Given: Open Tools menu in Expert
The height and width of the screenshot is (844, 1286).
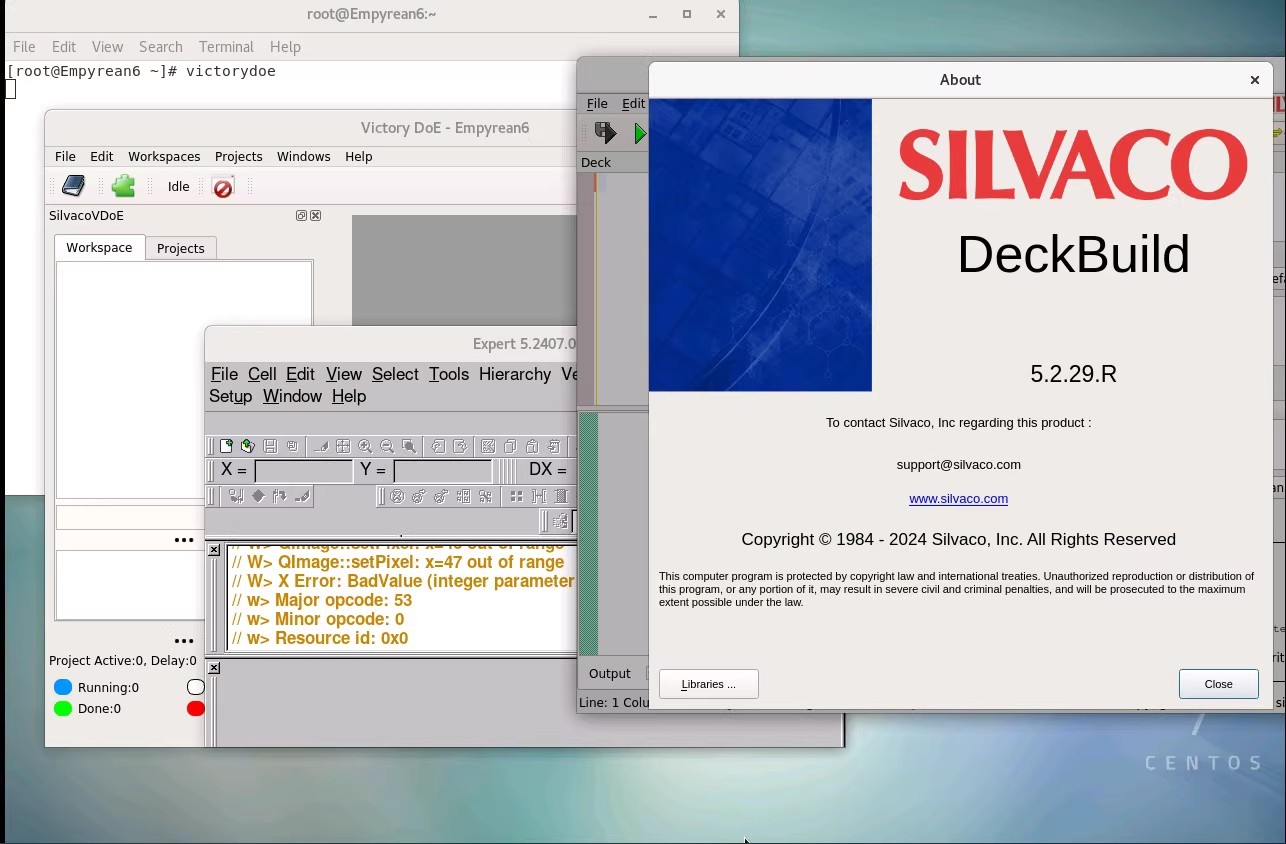Looking at the screenshot, I should tap(448, 374).
